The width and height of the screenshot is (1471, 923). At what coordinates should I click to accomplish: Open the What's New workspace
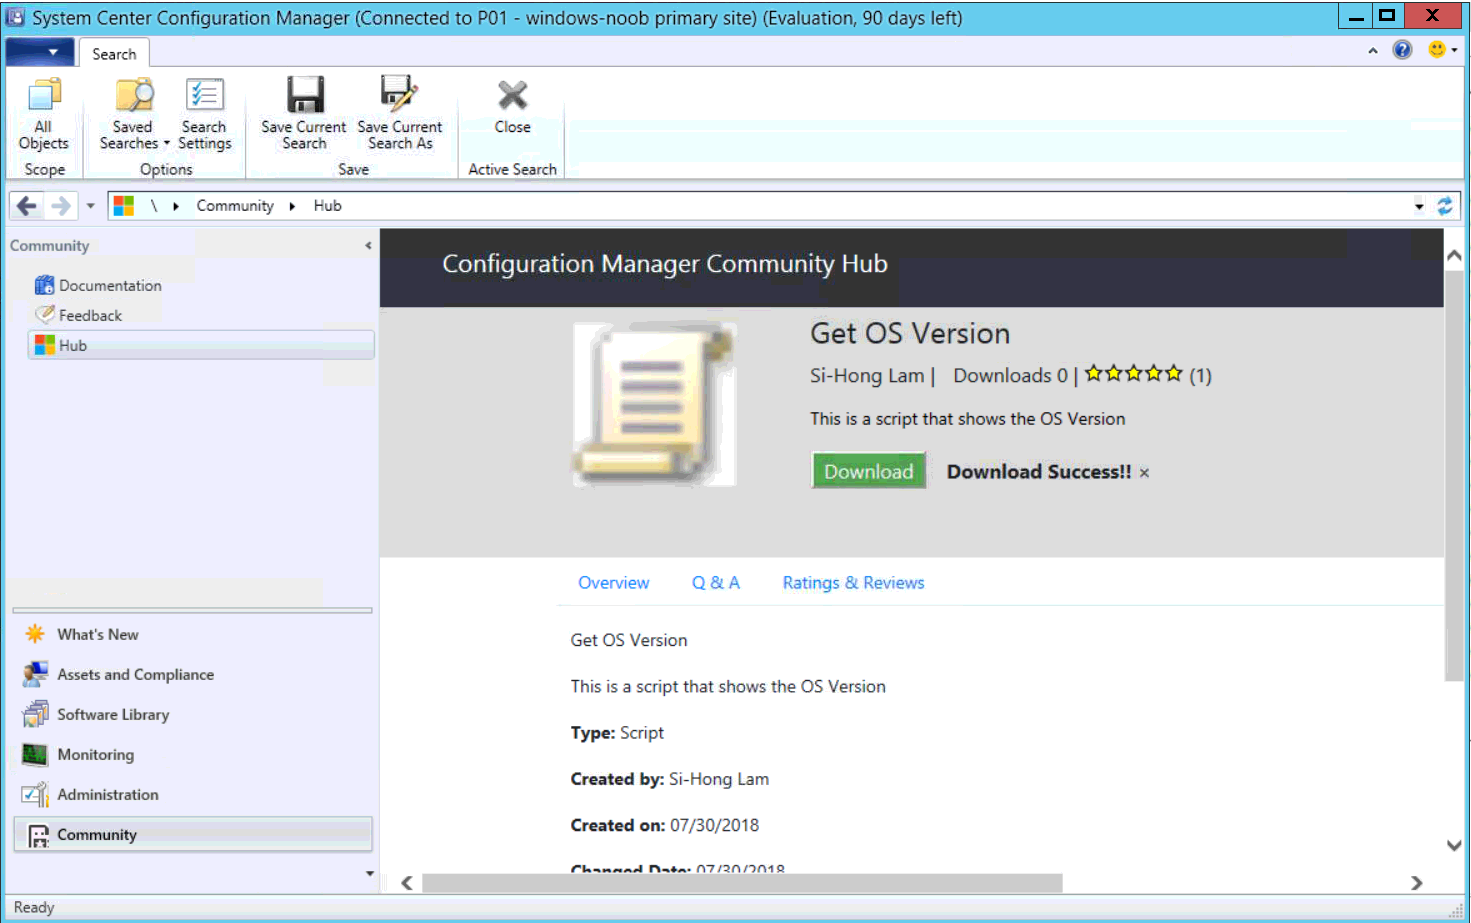click(97, 634)
